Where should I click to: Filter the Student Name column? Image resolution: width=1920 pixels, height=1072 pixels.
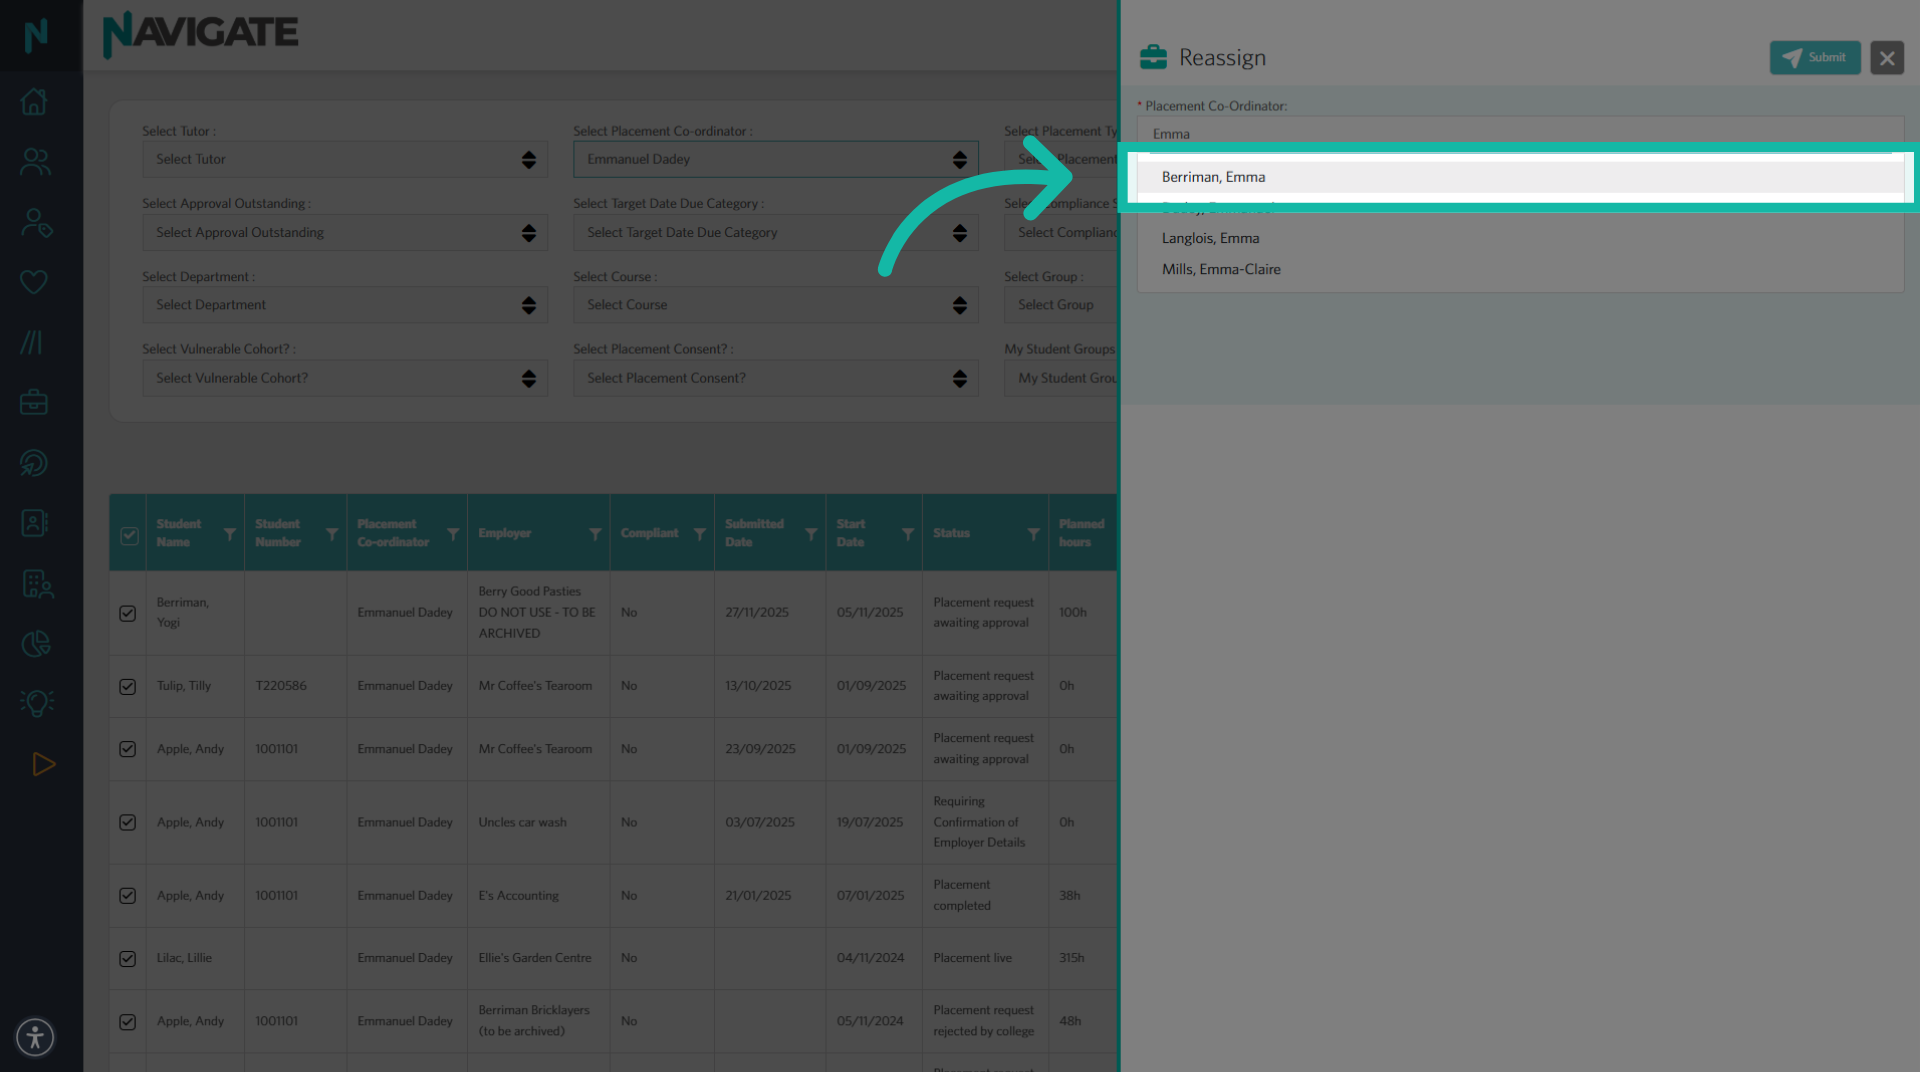(230, 534)
